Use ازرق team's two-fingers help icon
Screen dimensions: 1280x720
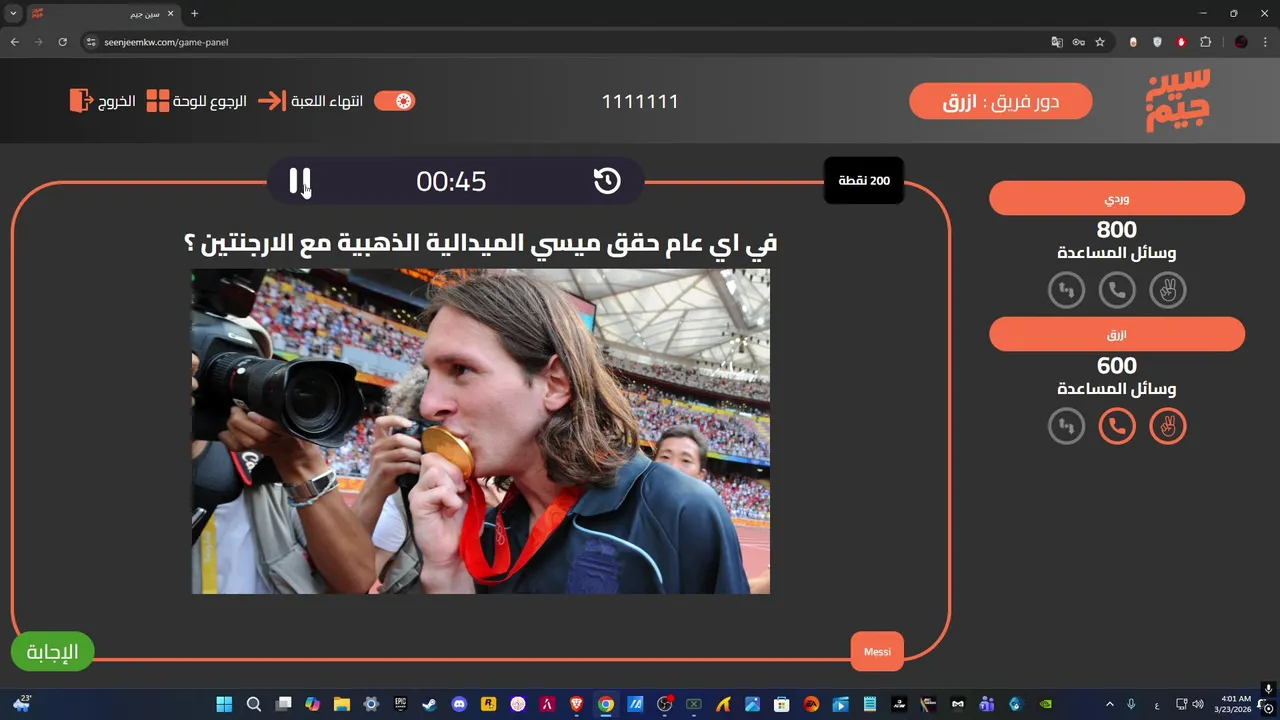(x=1168, y=426)
